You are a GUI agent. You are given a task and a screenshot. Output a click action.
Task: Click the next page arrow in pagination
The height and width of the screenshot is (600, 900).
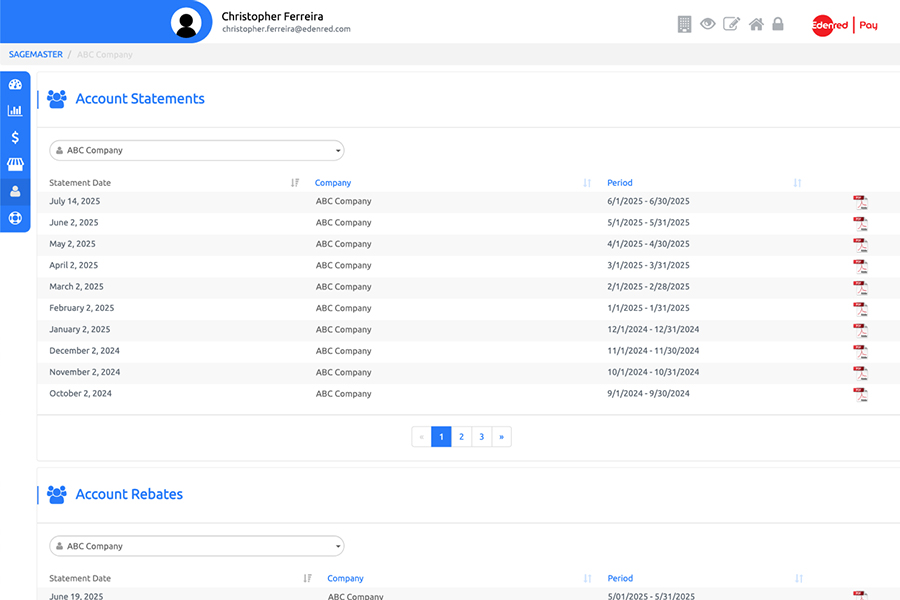pyautogui.click(x=501, y=437)
